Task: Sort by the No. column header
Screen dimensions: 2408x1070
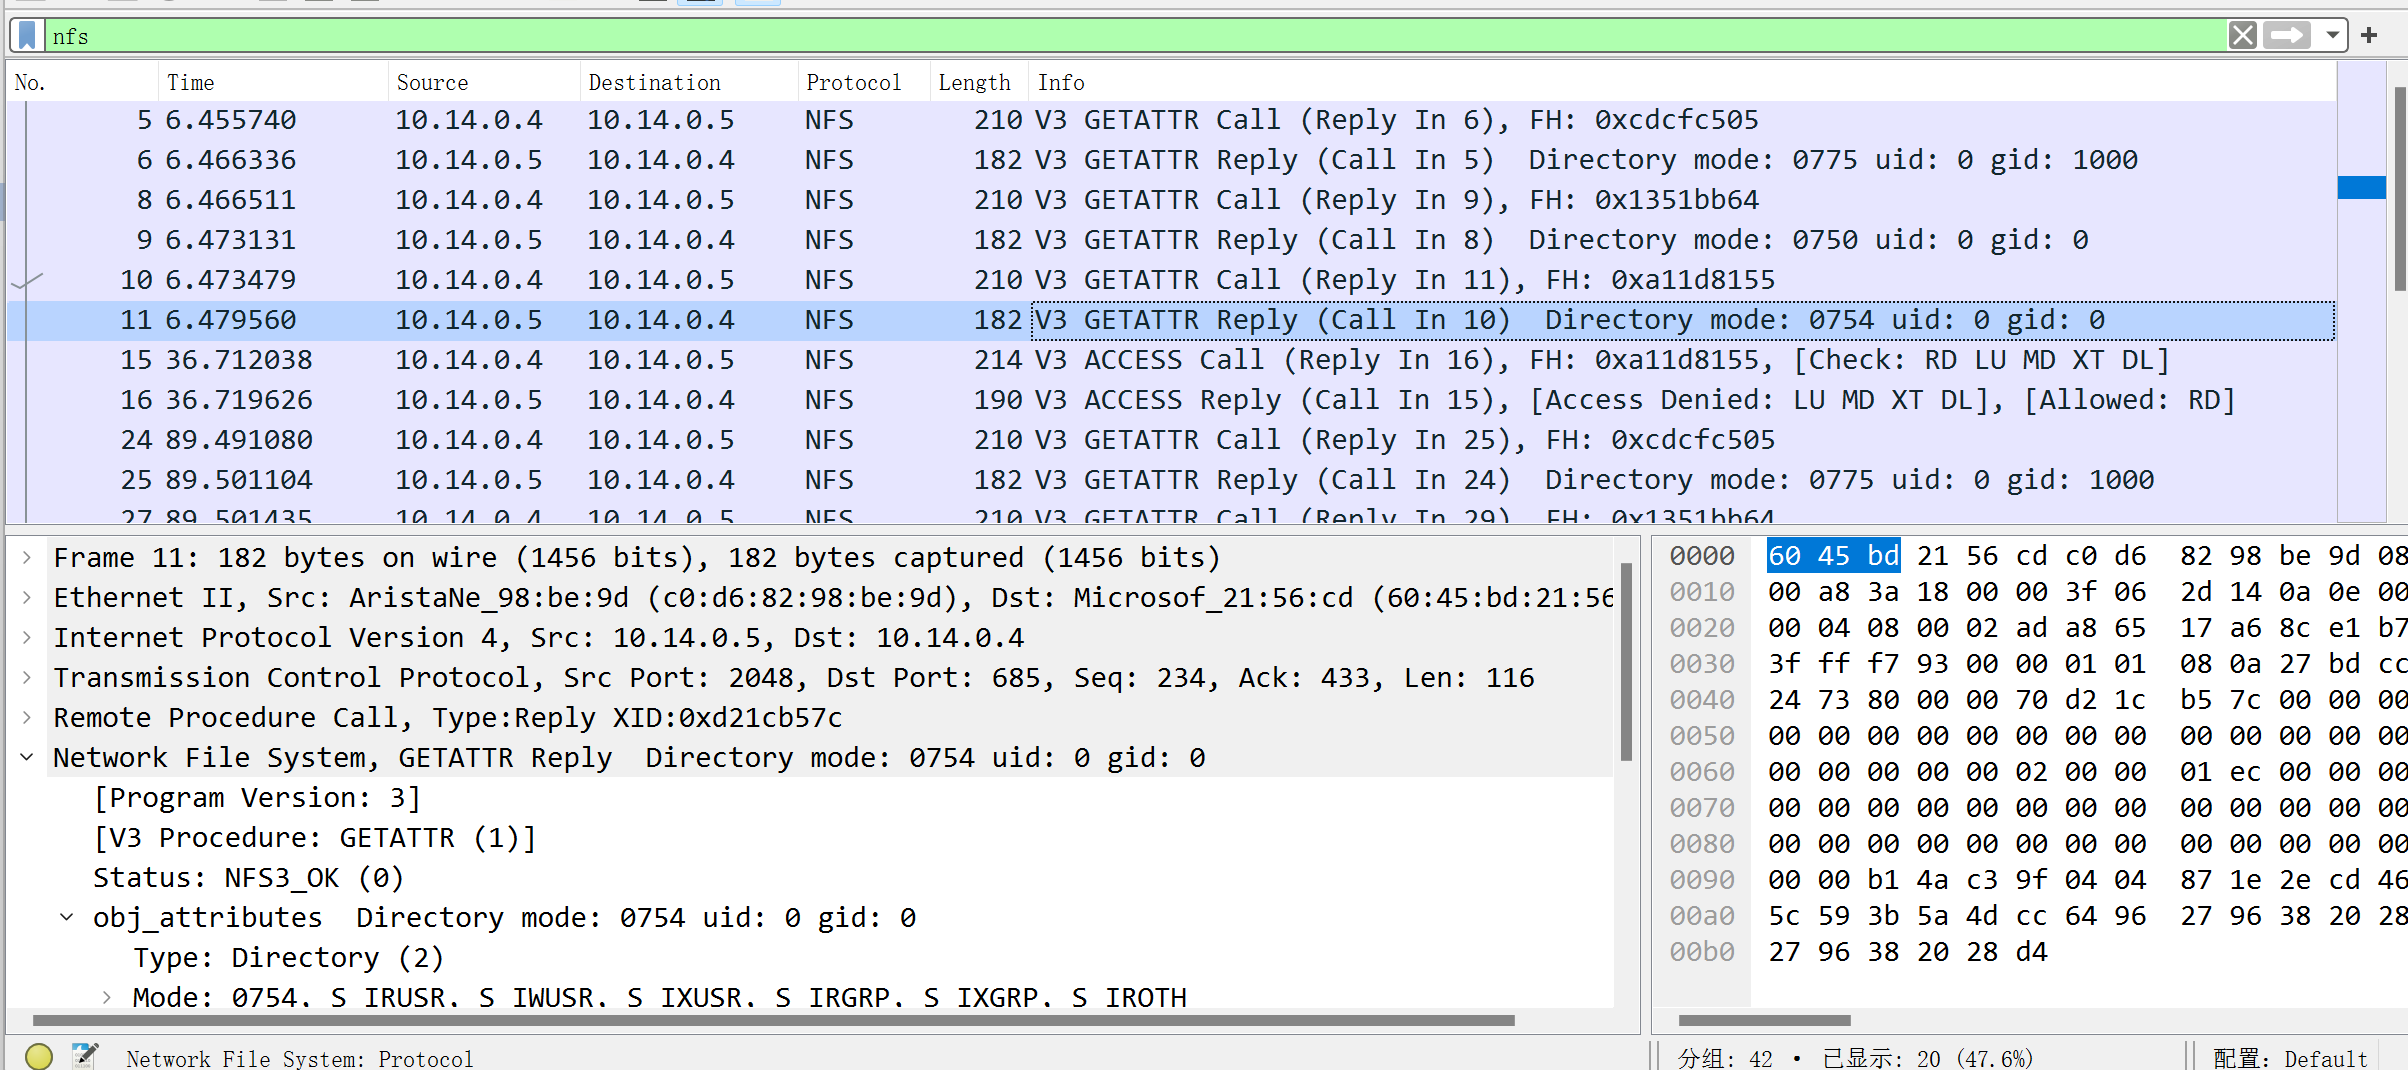Action: pos(82,82)
